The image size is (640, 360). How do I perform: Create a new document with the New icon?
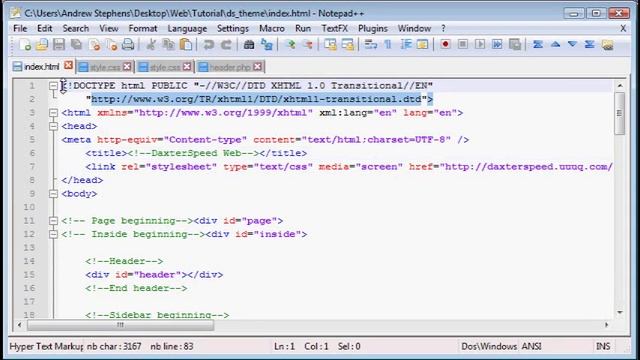pyautogui.click(x=24, y=44)
